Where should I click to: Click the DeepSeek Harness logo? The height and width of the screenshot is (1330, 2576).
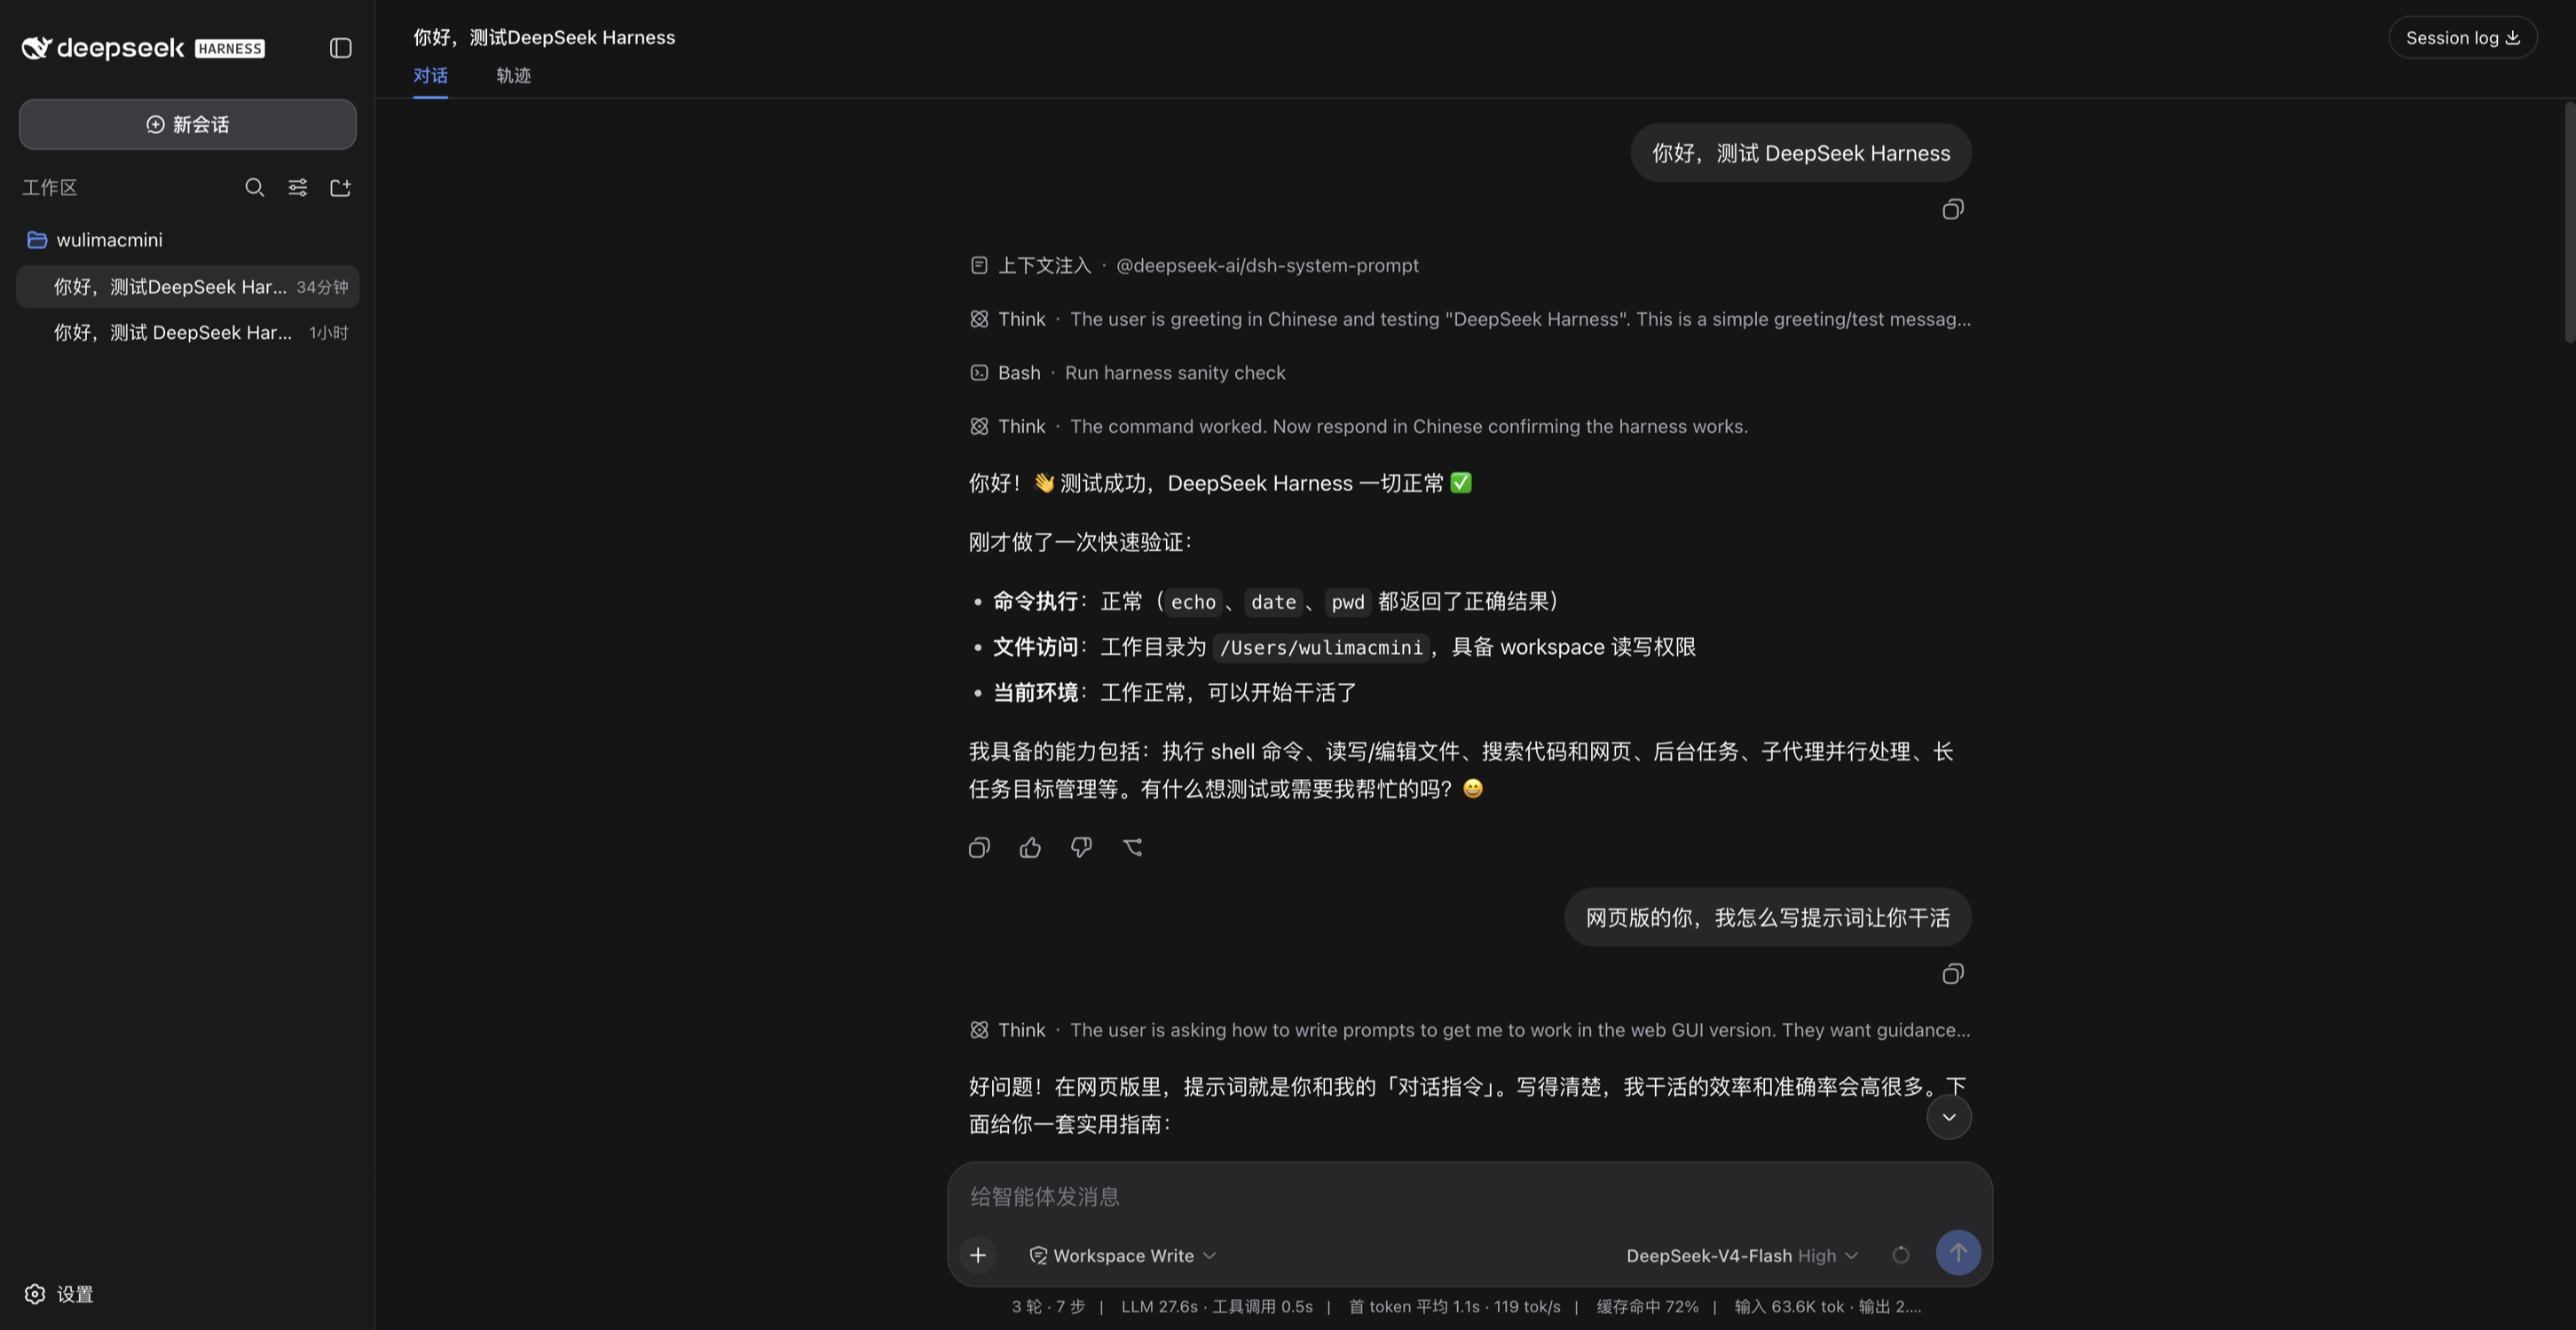143,48
